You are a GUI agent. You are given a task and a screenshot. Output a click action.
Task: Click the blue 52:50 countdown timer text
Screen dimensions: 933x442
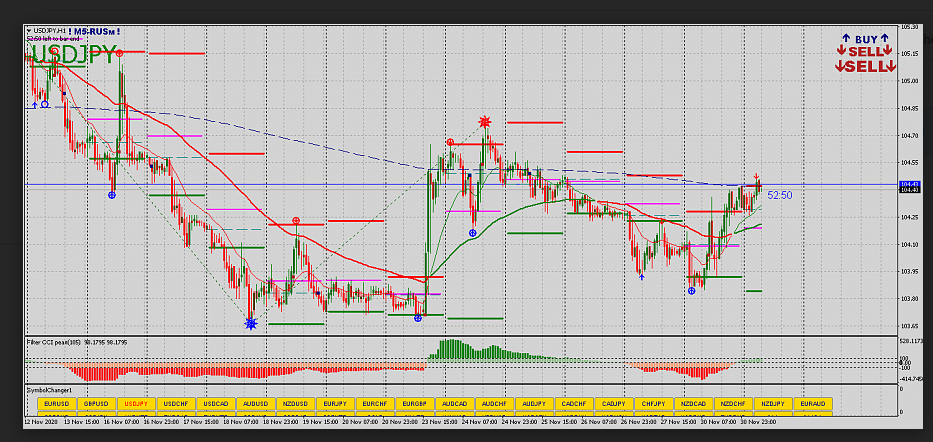[x=780, y=195]
